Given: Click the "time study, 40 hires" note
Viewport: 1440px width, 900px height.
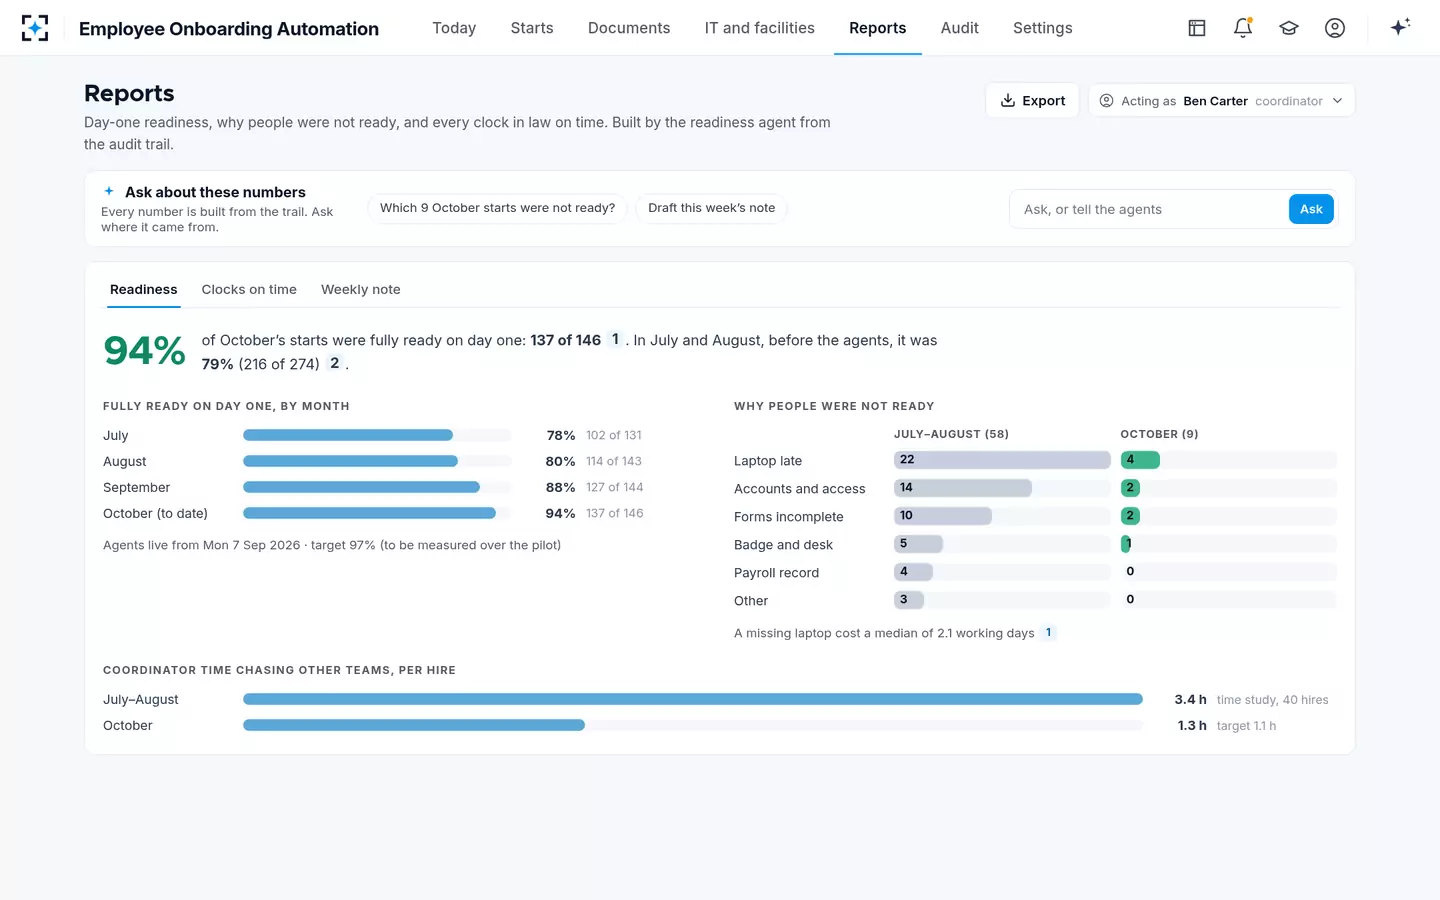Looking at the screenshot, I should point(1273,700).
